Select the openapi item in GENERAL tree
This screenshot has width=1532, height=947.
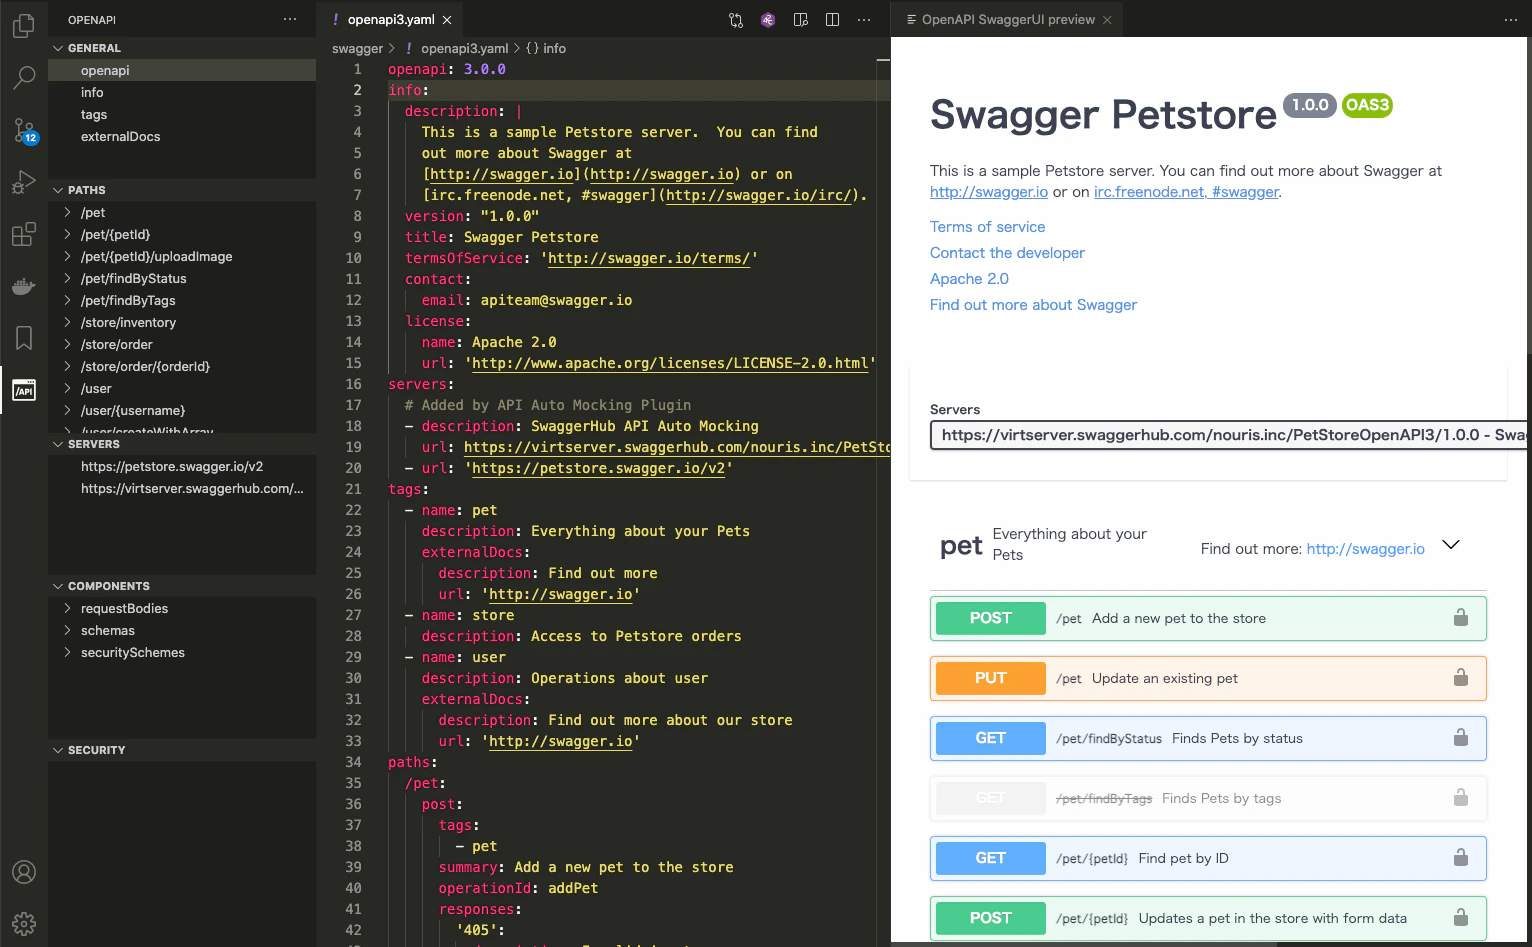182,70
